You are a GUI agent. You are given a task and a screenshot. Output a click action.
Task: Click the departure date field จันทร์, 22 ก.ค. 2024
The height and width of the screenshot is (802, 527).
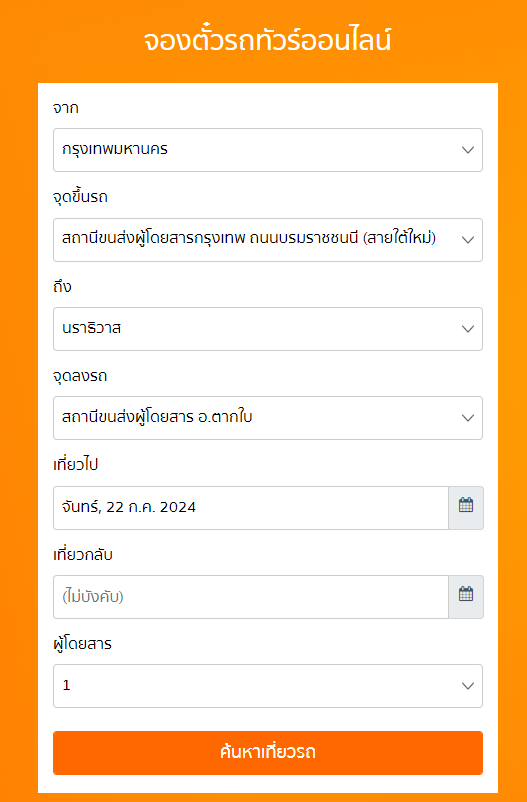[251, 507]
